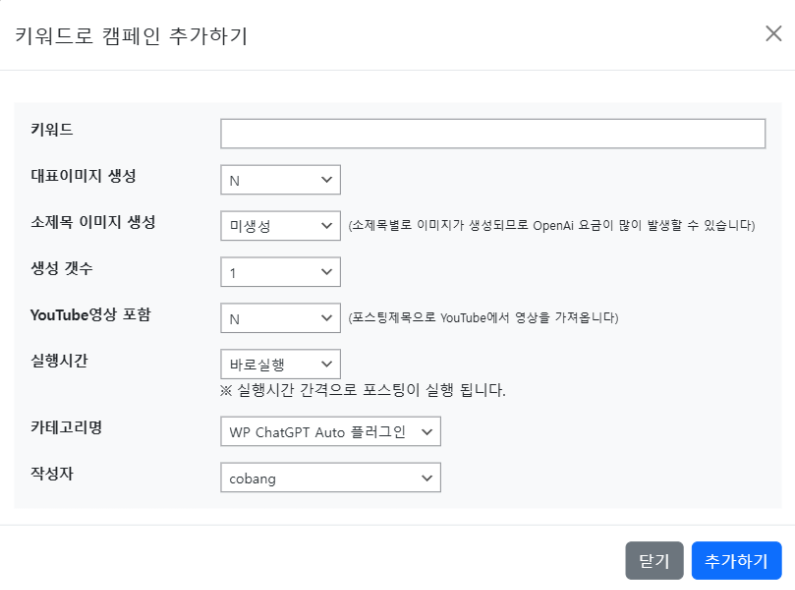Click the 실행시간 label text
795x590 pixels.
[59, 361]
